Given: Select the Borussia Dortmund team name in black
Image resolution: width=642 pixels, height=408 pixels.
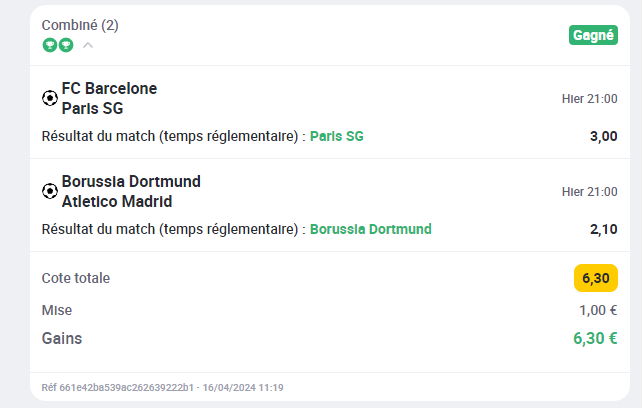Looking at the screenshot, I should pyautogui.click(x=131, y=181).
